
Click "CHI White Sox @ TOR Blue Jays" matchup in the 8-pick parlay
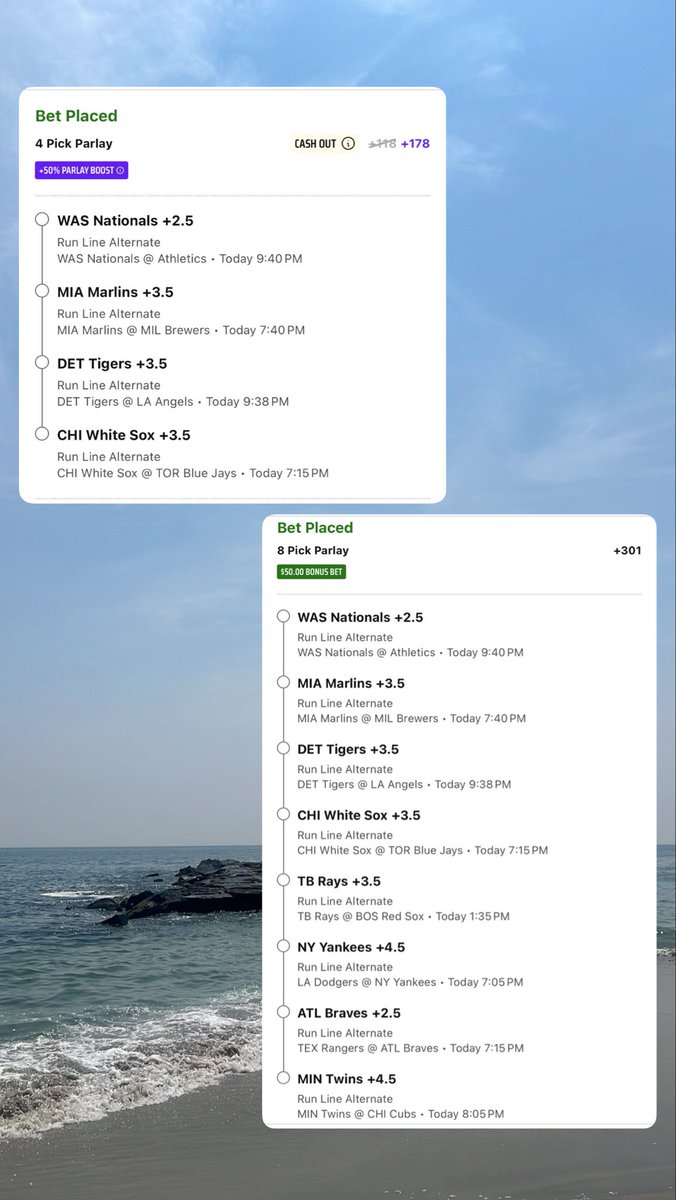point(380,850)
